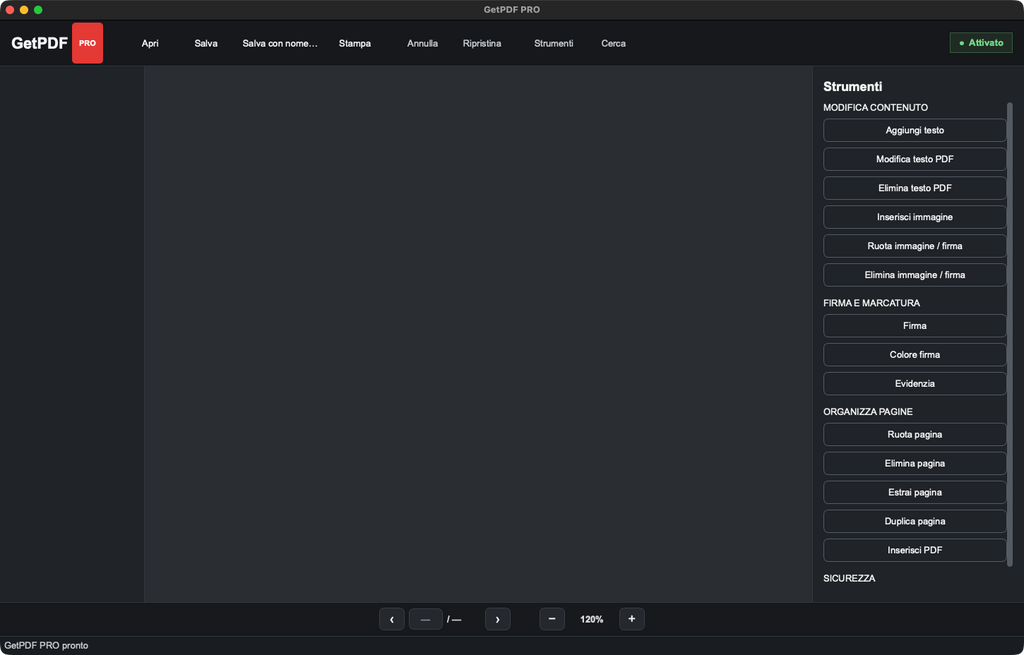Choose Salva con nome… in toolbar
Screen dimensions: 1024x655
point(280,43)
